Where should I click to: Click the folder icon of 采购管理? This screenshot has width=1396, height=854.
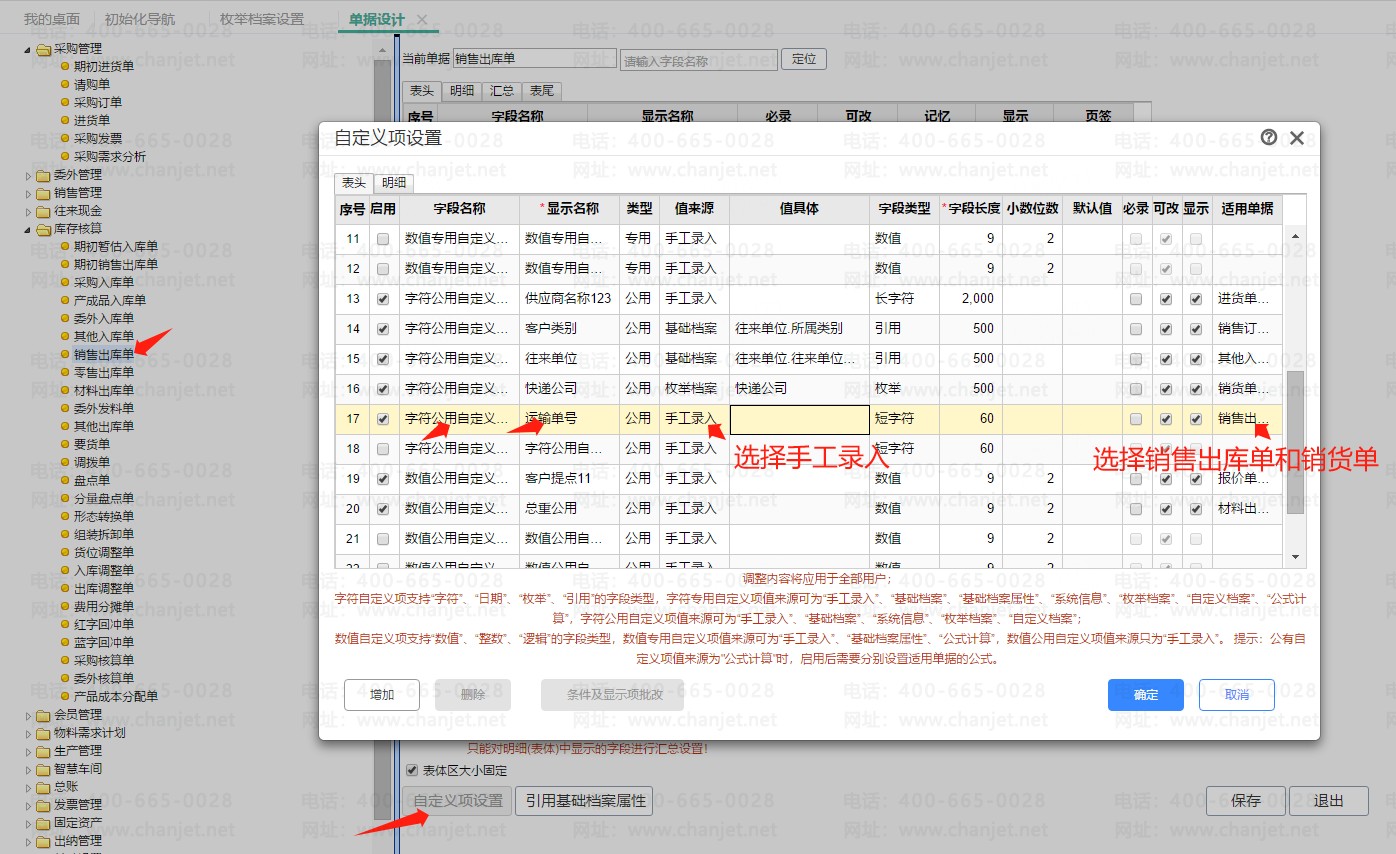pos(43,48)
